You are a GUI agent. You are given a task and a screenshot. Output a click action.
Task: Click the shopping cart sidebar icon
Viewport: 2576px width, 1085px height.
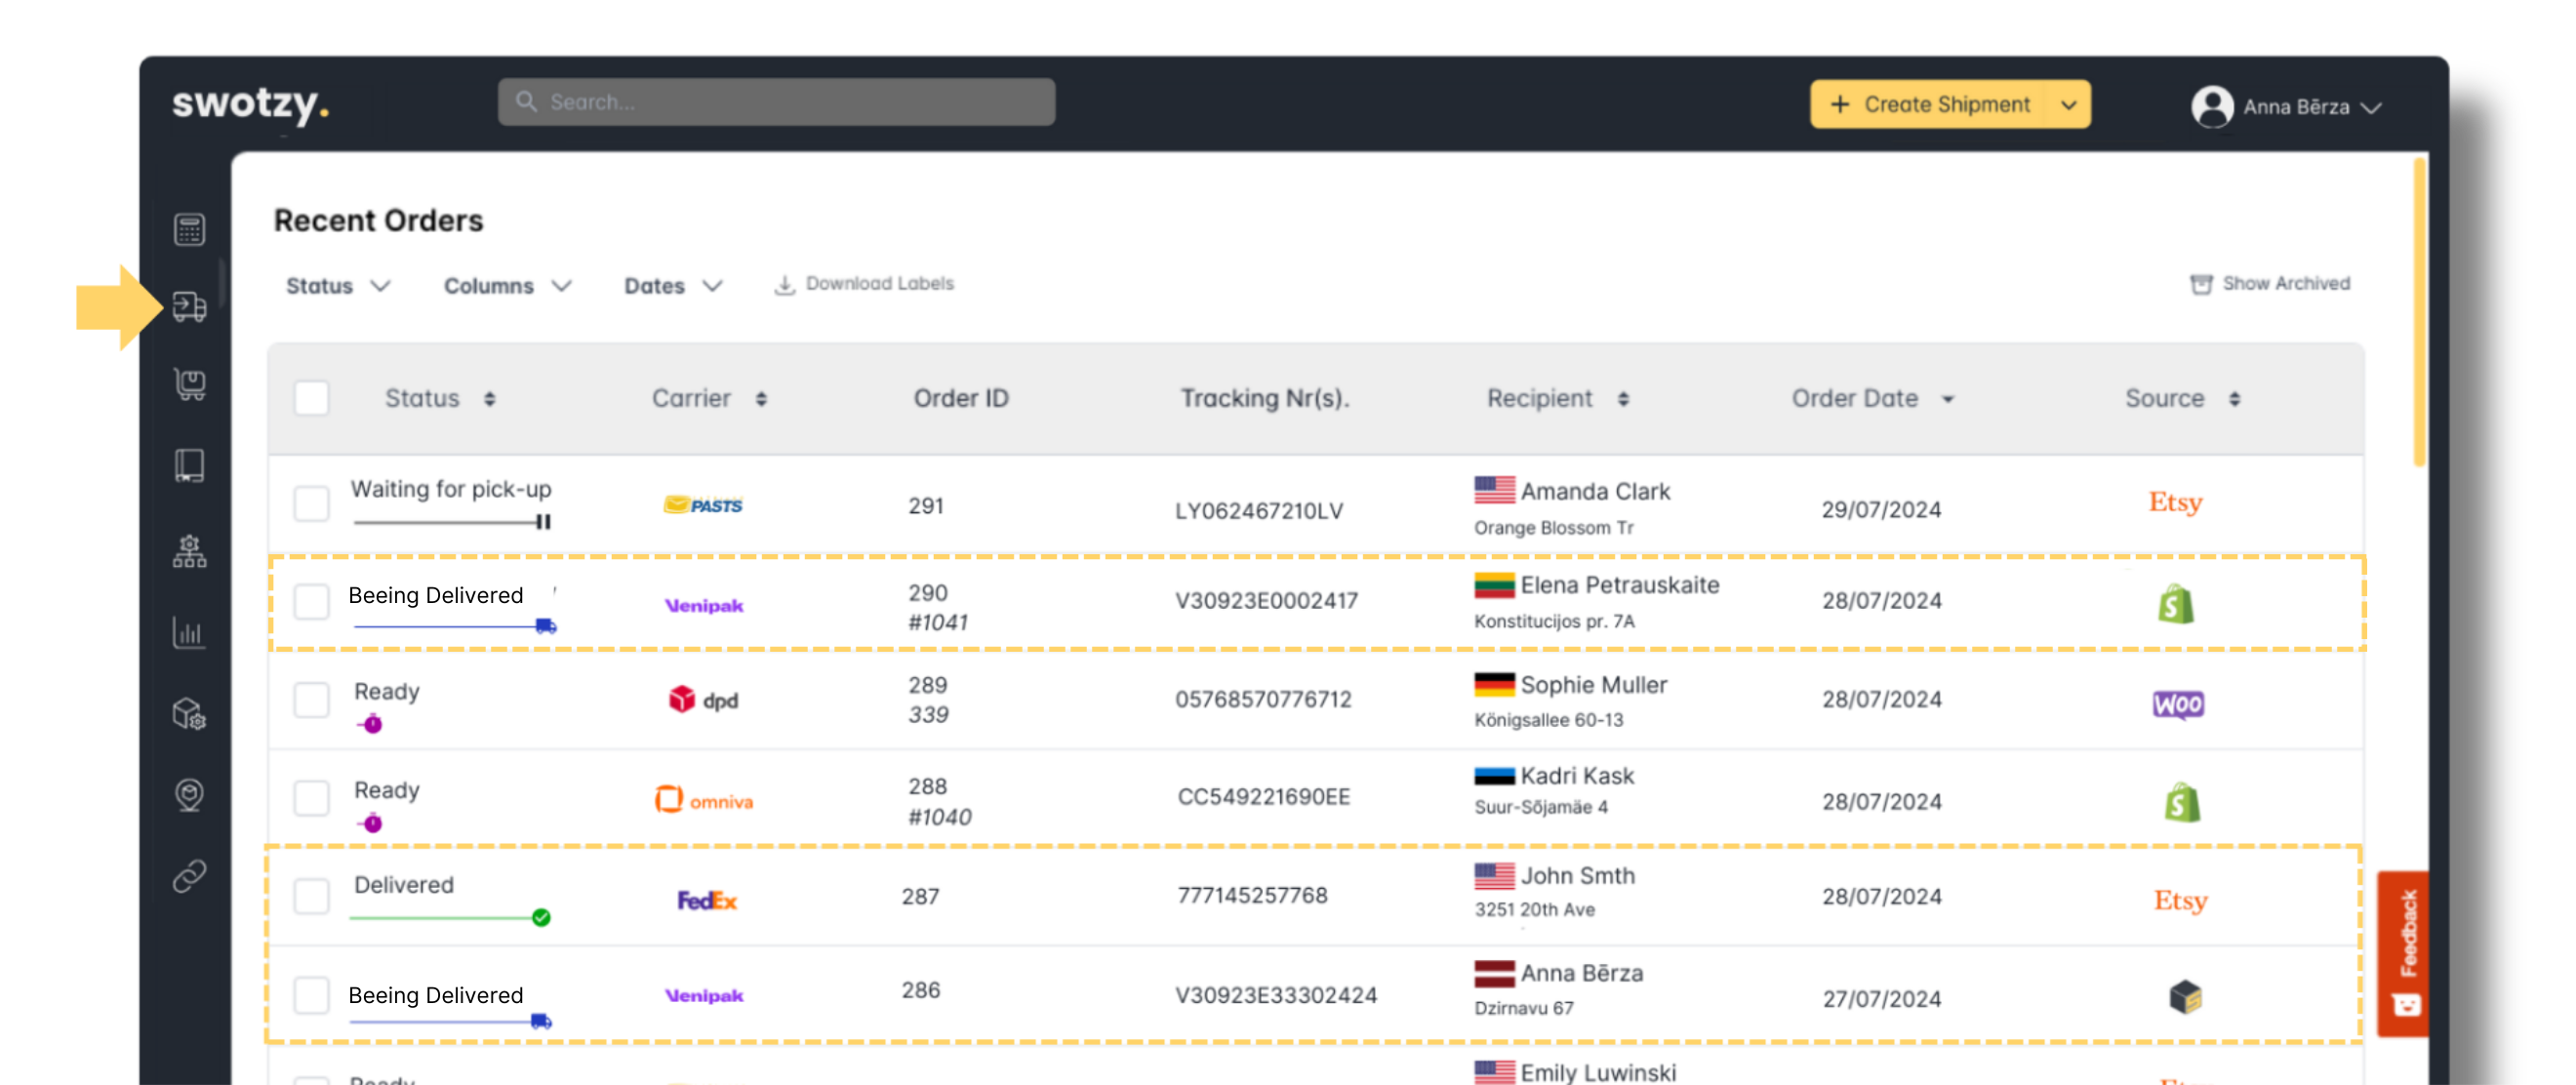[189, 384]
